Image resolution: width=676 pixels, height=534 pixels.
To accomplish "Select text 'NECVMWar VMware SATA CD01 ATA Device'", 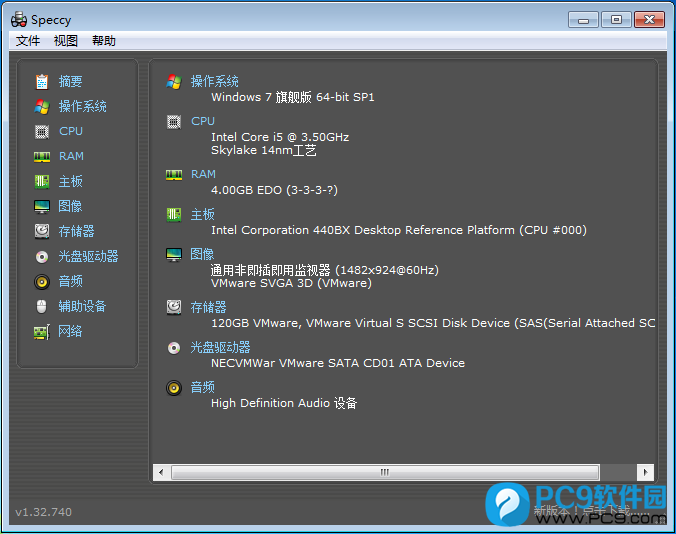I will click(x=338, y=363).
